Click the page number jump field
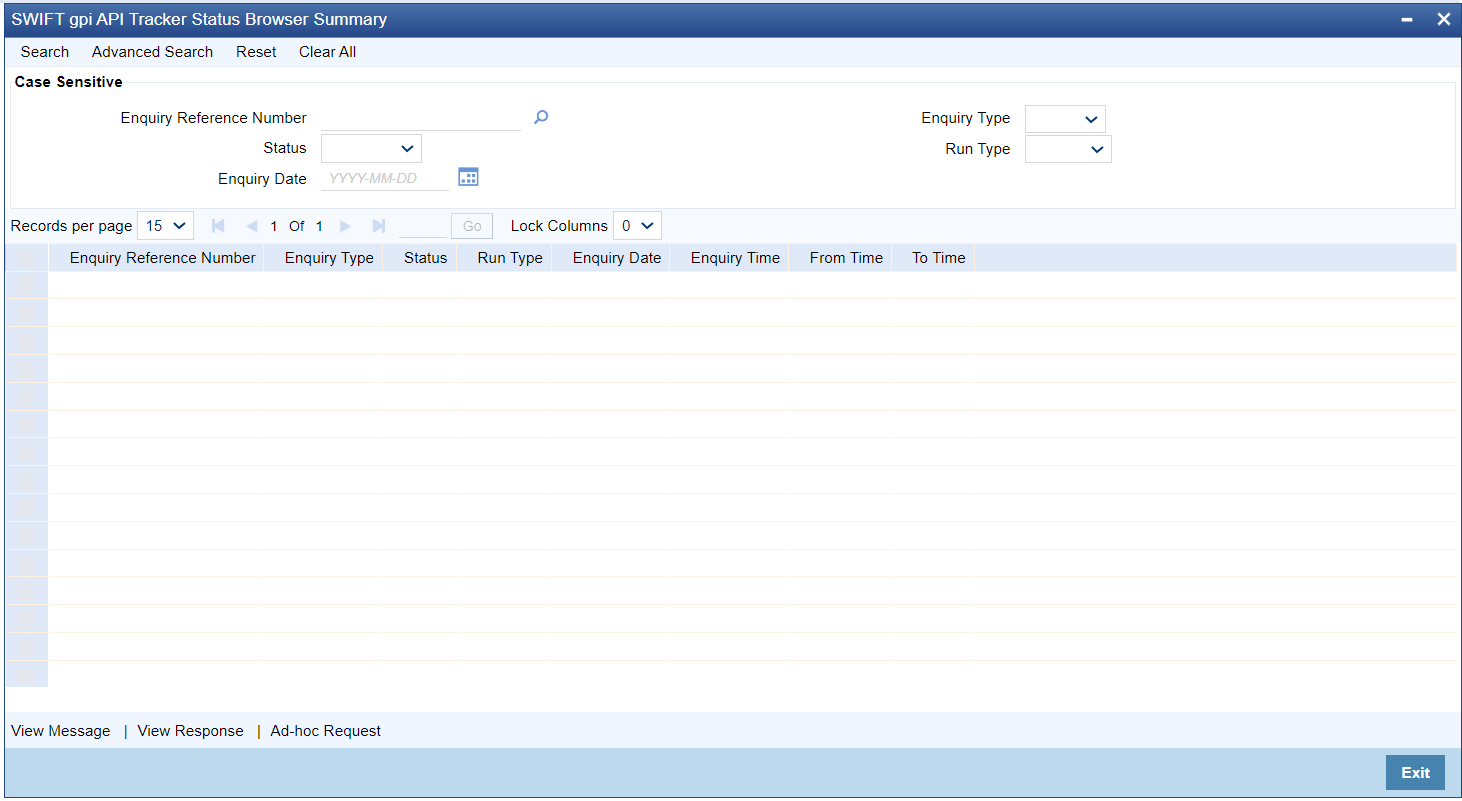Screen dimensions: 1462x801 (x=422, y=226)
